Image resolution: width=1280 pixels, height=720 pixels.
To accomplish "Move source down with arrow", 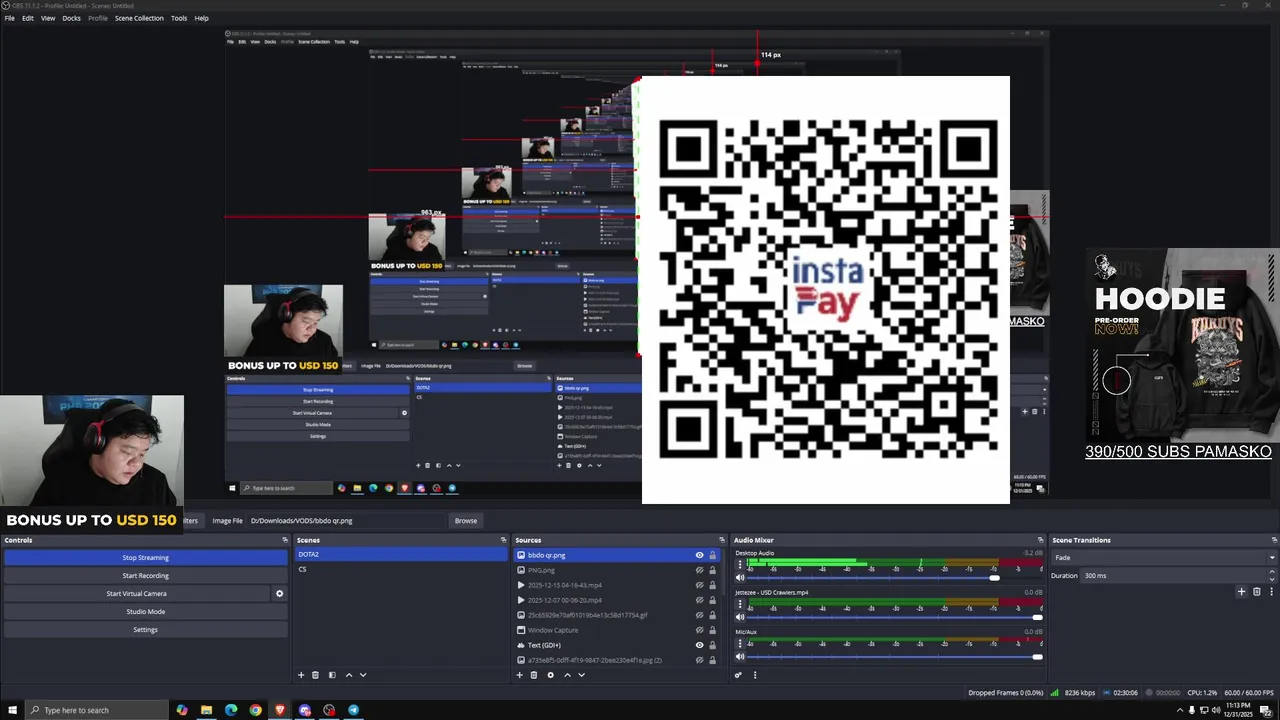I will click(581, 675).
